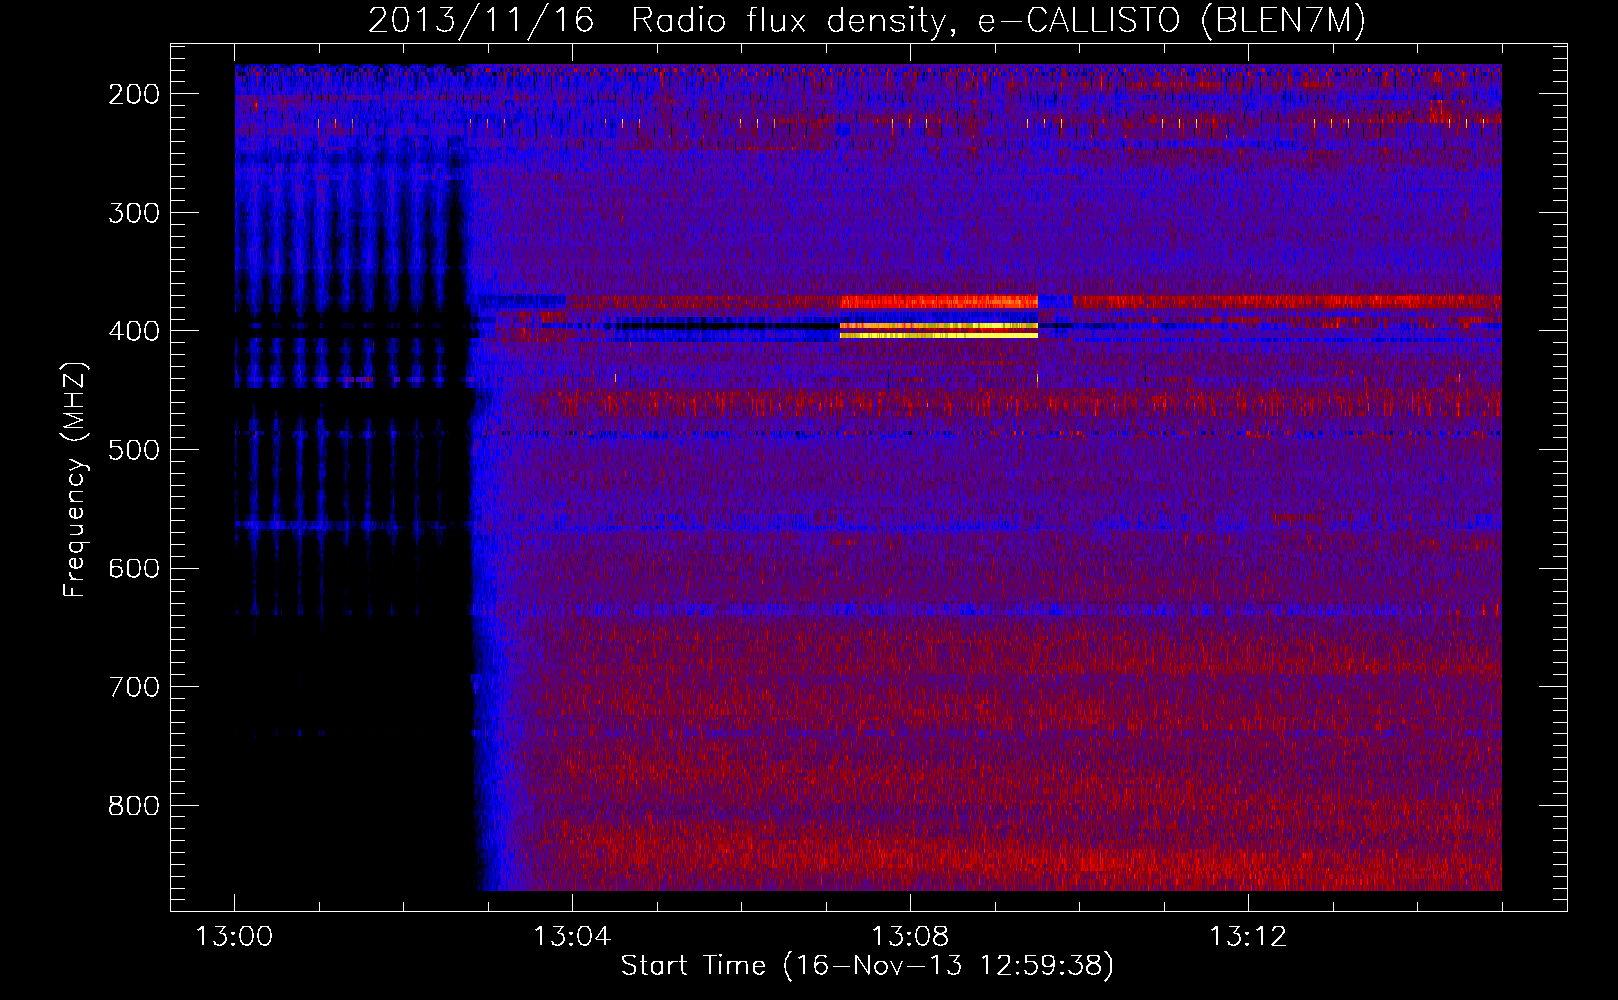
Task: Click the Frequency (MHZ) axis title
Action: (x=75, y=479)
